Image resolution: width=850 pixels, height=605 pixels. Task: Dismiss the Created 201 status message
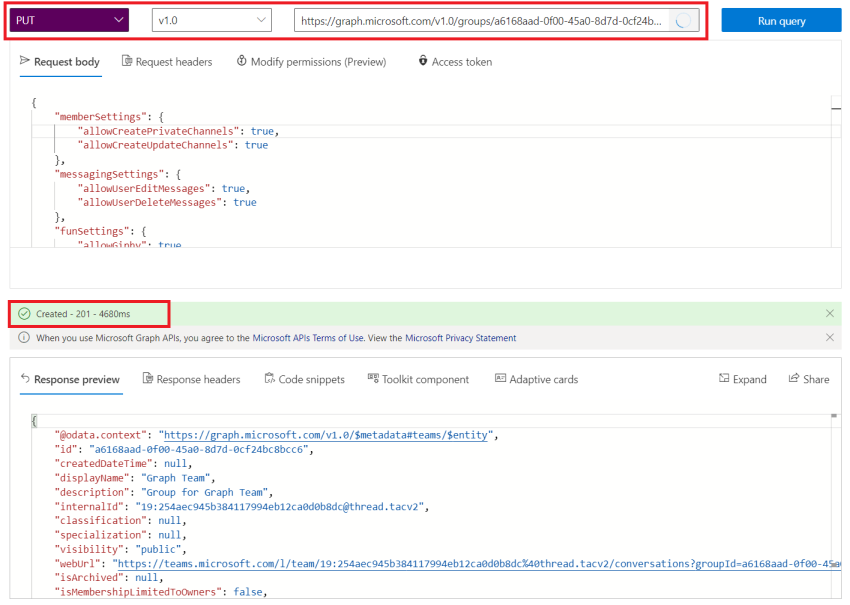pyautogui.click(x=829, y=313)
